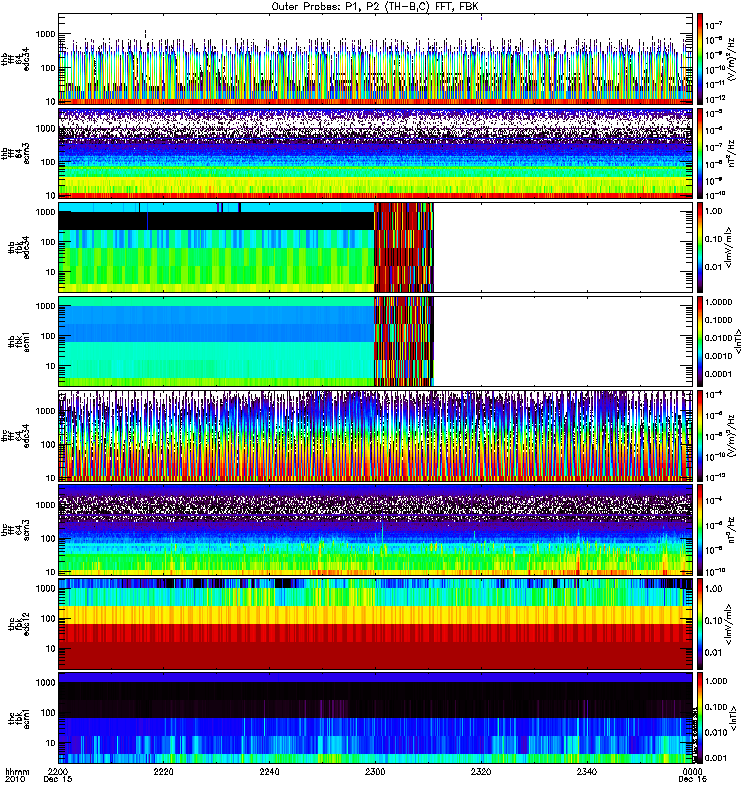Select the thc fff edc34 spectrogram panel

[375, 436]
